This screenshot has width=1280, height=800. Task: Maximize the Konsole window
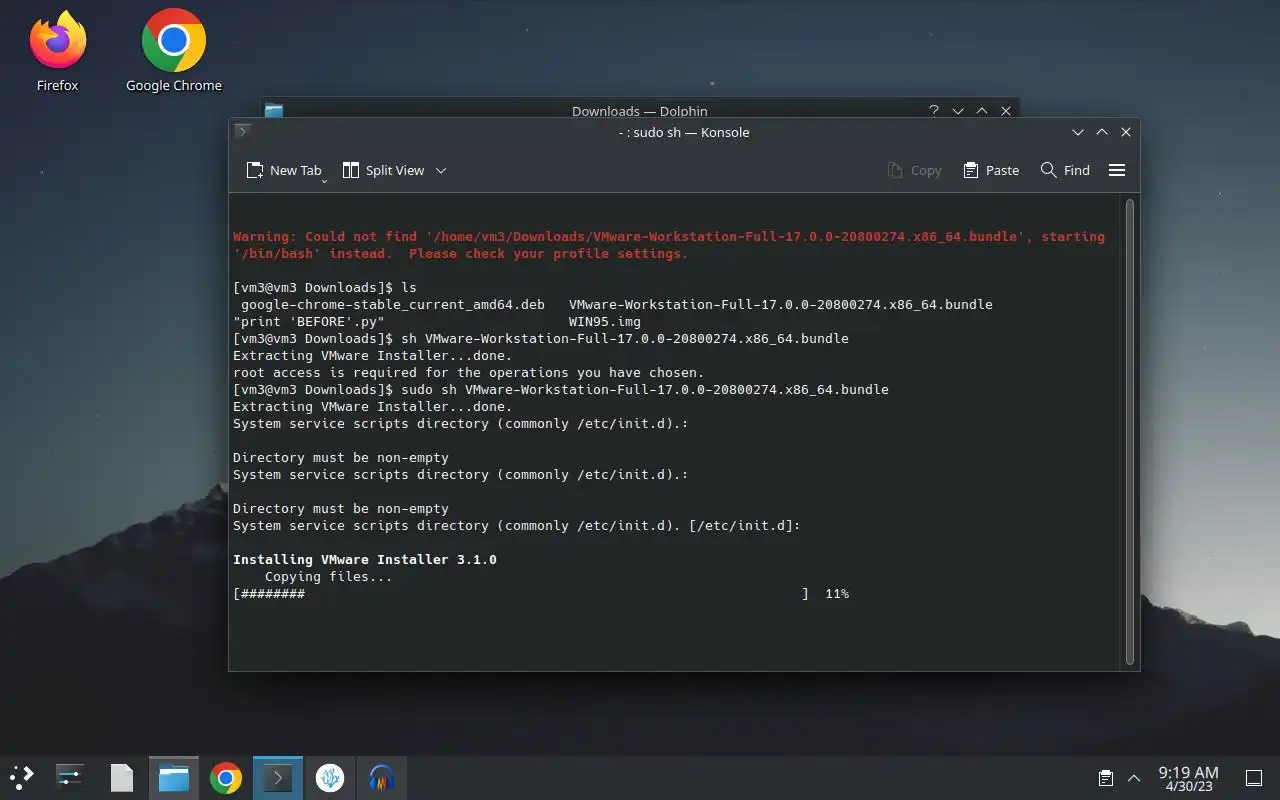pos(1102,132)
